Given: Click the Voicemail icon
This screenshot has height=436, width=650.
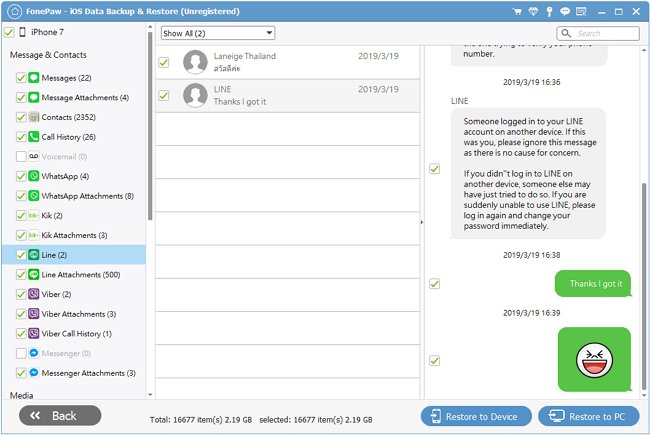Looking at the screenshot, I should [34, 156].
